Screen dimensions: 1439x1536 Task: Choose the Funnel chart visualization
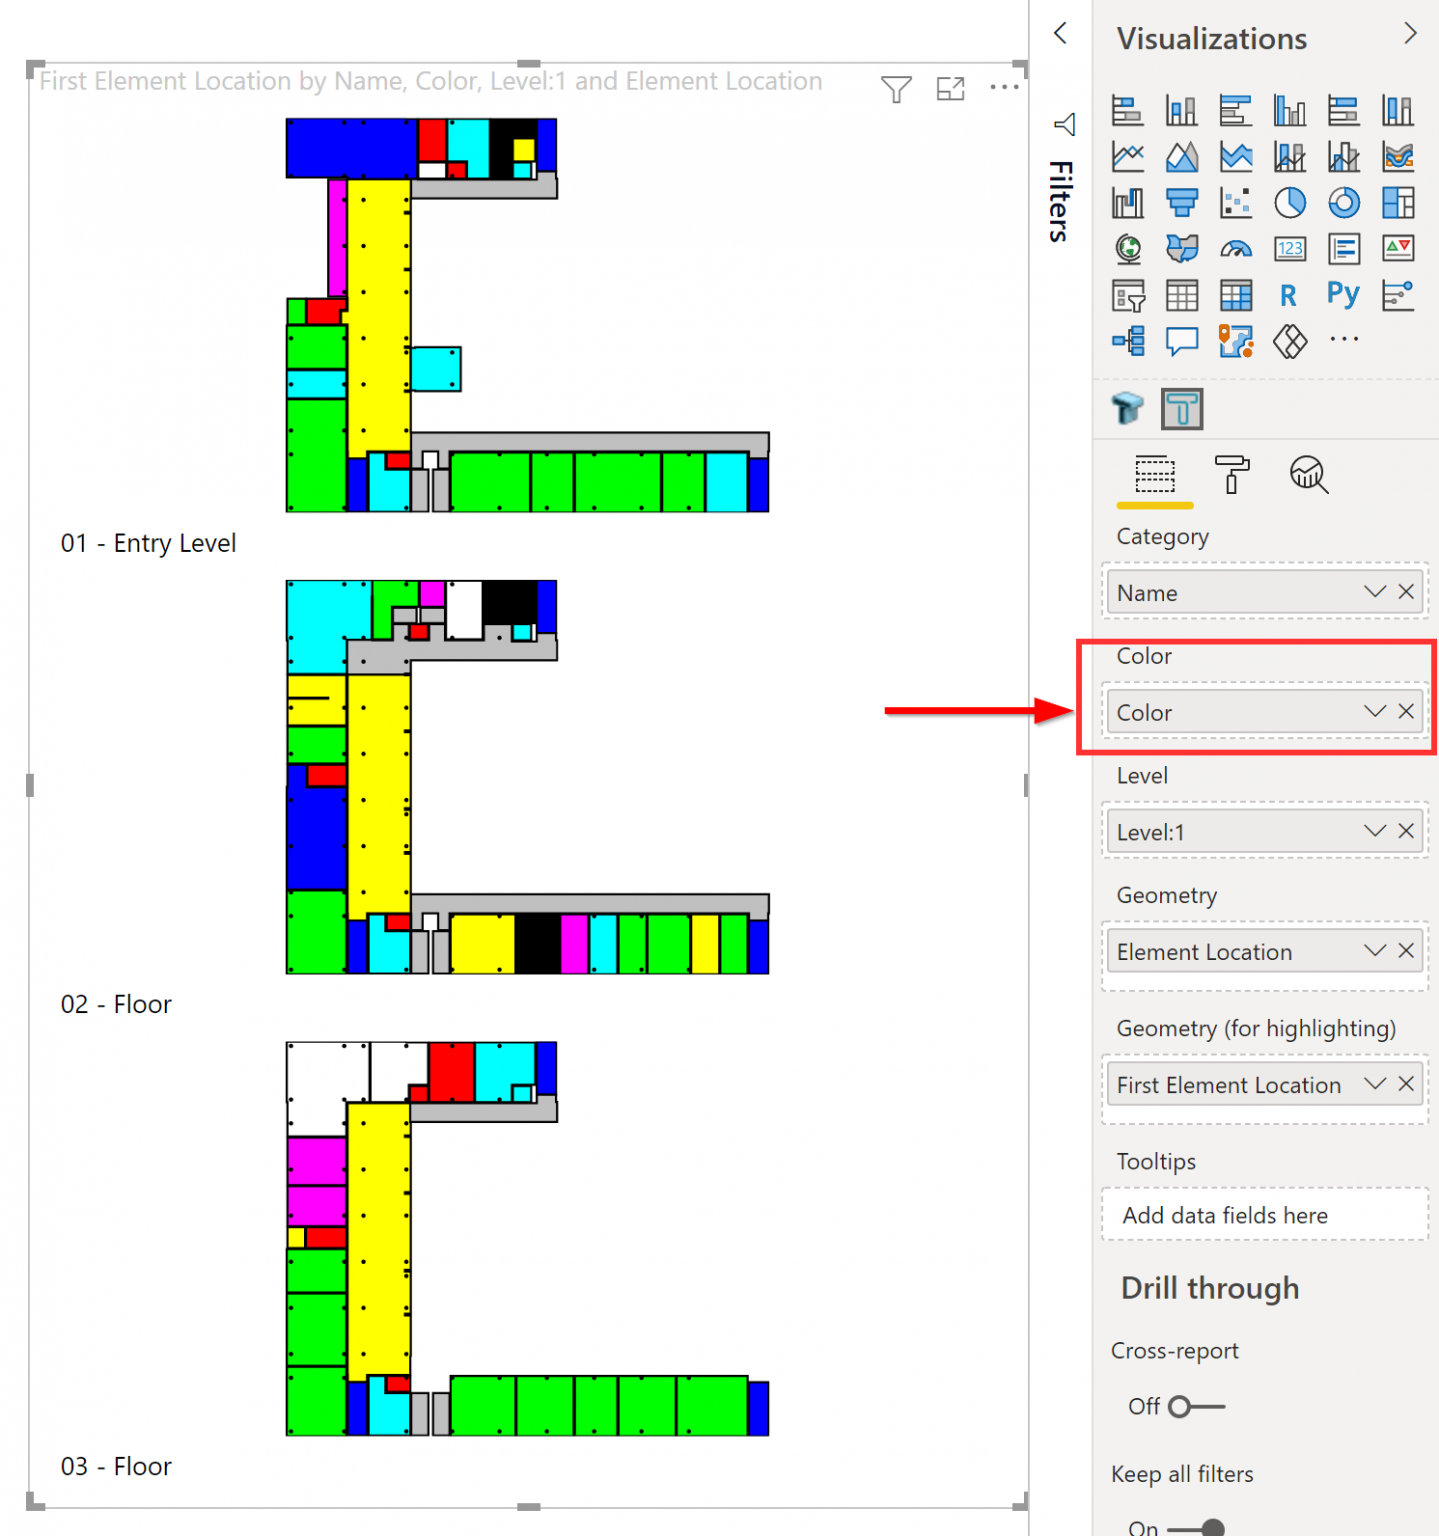tap(1182, 203)
